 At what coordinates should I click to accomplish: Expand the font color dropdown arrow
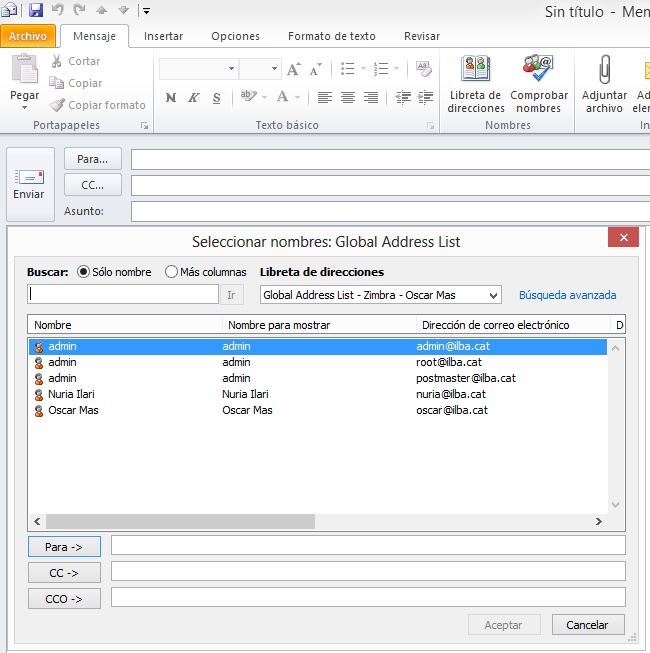[x=298, y=98]
